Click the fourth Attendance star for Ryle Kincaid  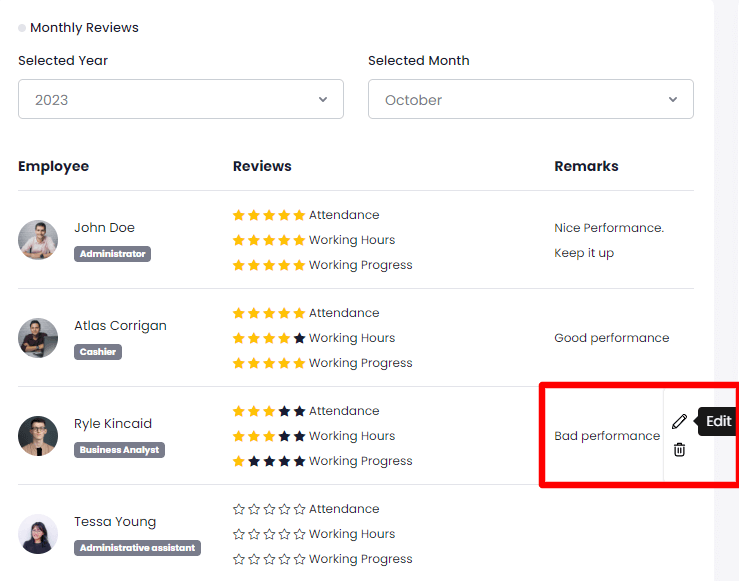click(x=284, y=411)
